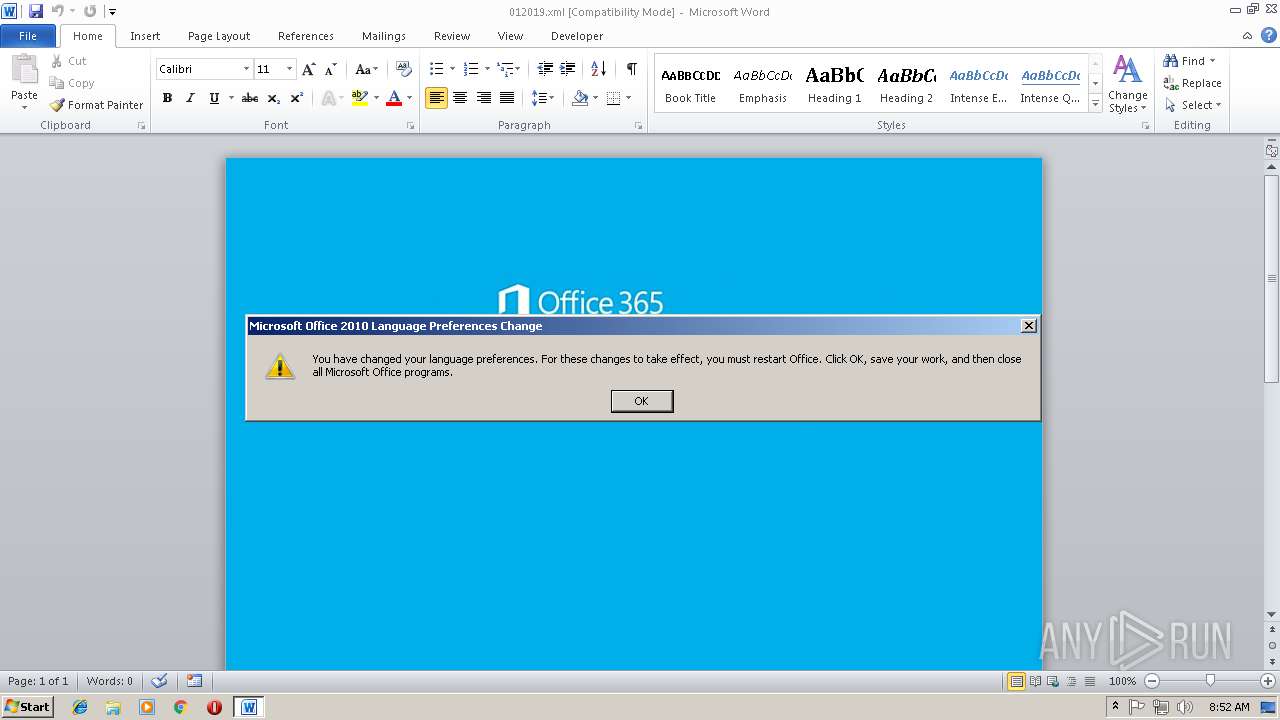Toggle Bold formatting
Image resolution: width=1280 pixels, height=720 pixels.
coord(167,98)
